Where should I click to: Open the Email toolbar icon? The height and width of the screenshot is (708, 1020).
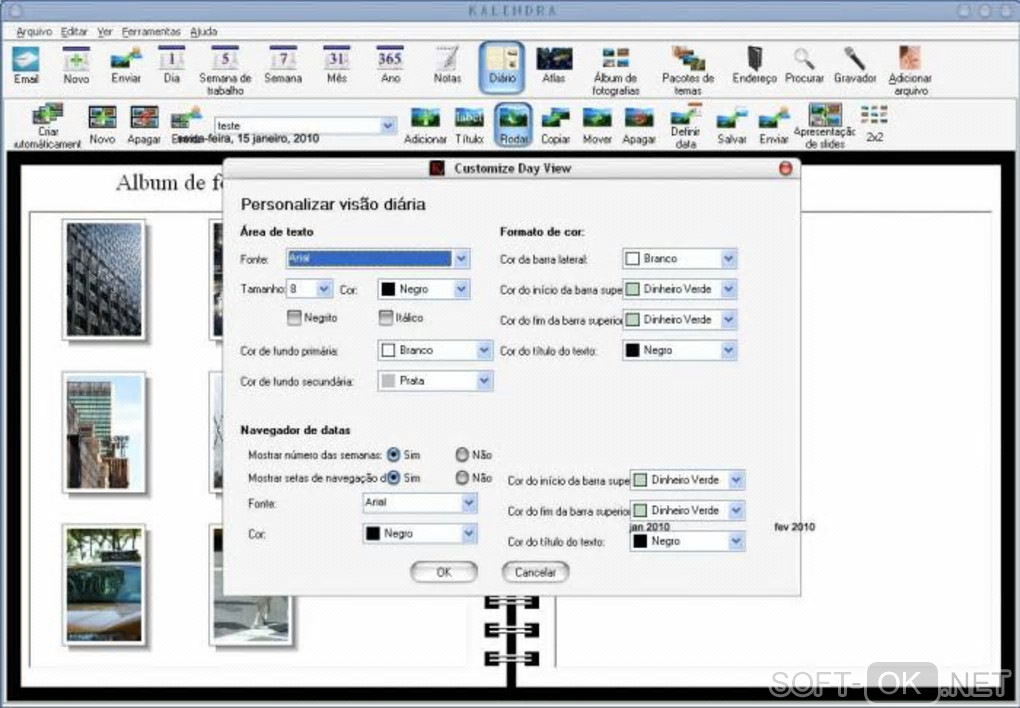(26, 65)
